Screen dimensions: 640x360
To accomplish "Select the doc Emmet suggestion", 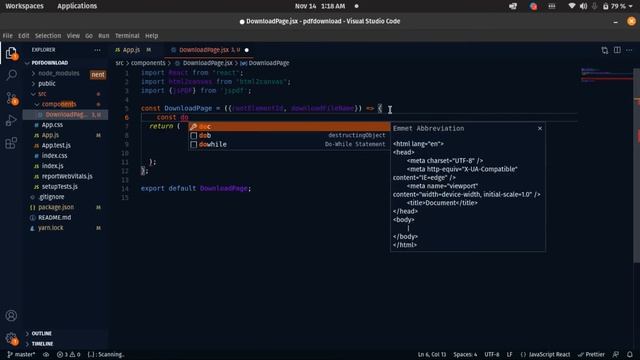I will pyautogui.click(x=289, y=127).
